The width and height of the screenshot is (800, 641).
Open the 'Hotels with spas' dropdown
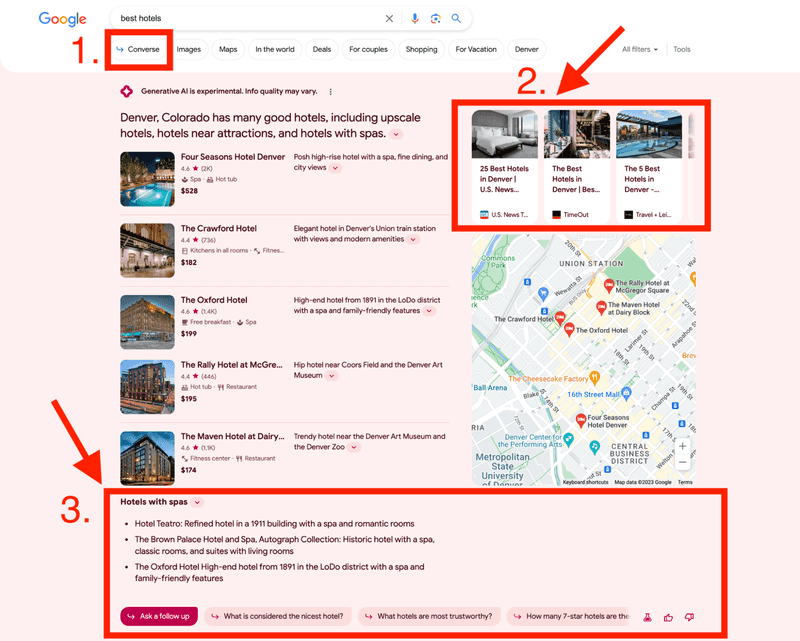[x=198, y=502]
